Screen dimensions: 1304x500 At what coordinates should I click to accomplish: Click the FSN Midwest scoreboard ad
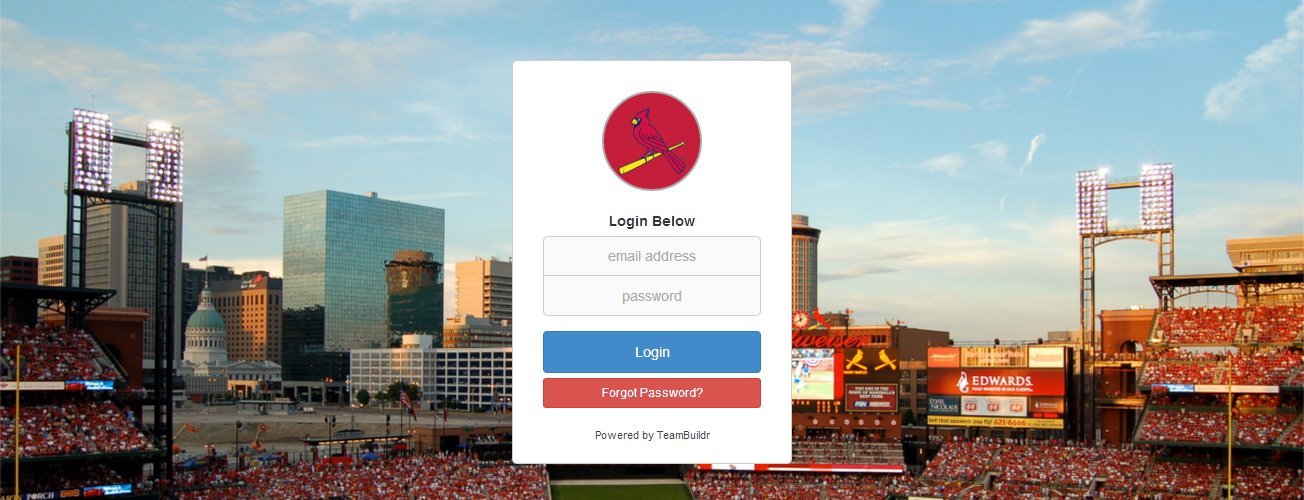[871, 396]
